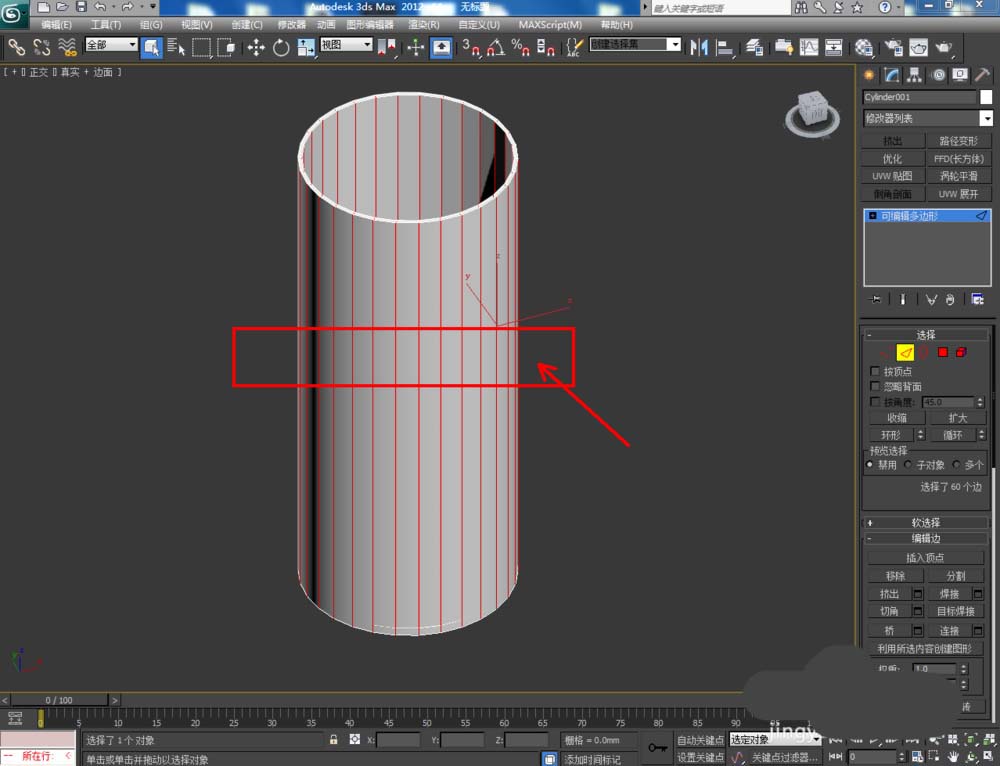Viewport: 1000px width, 766px height.
Task: Open the 创建(C) menu
Action: [246, 24]
